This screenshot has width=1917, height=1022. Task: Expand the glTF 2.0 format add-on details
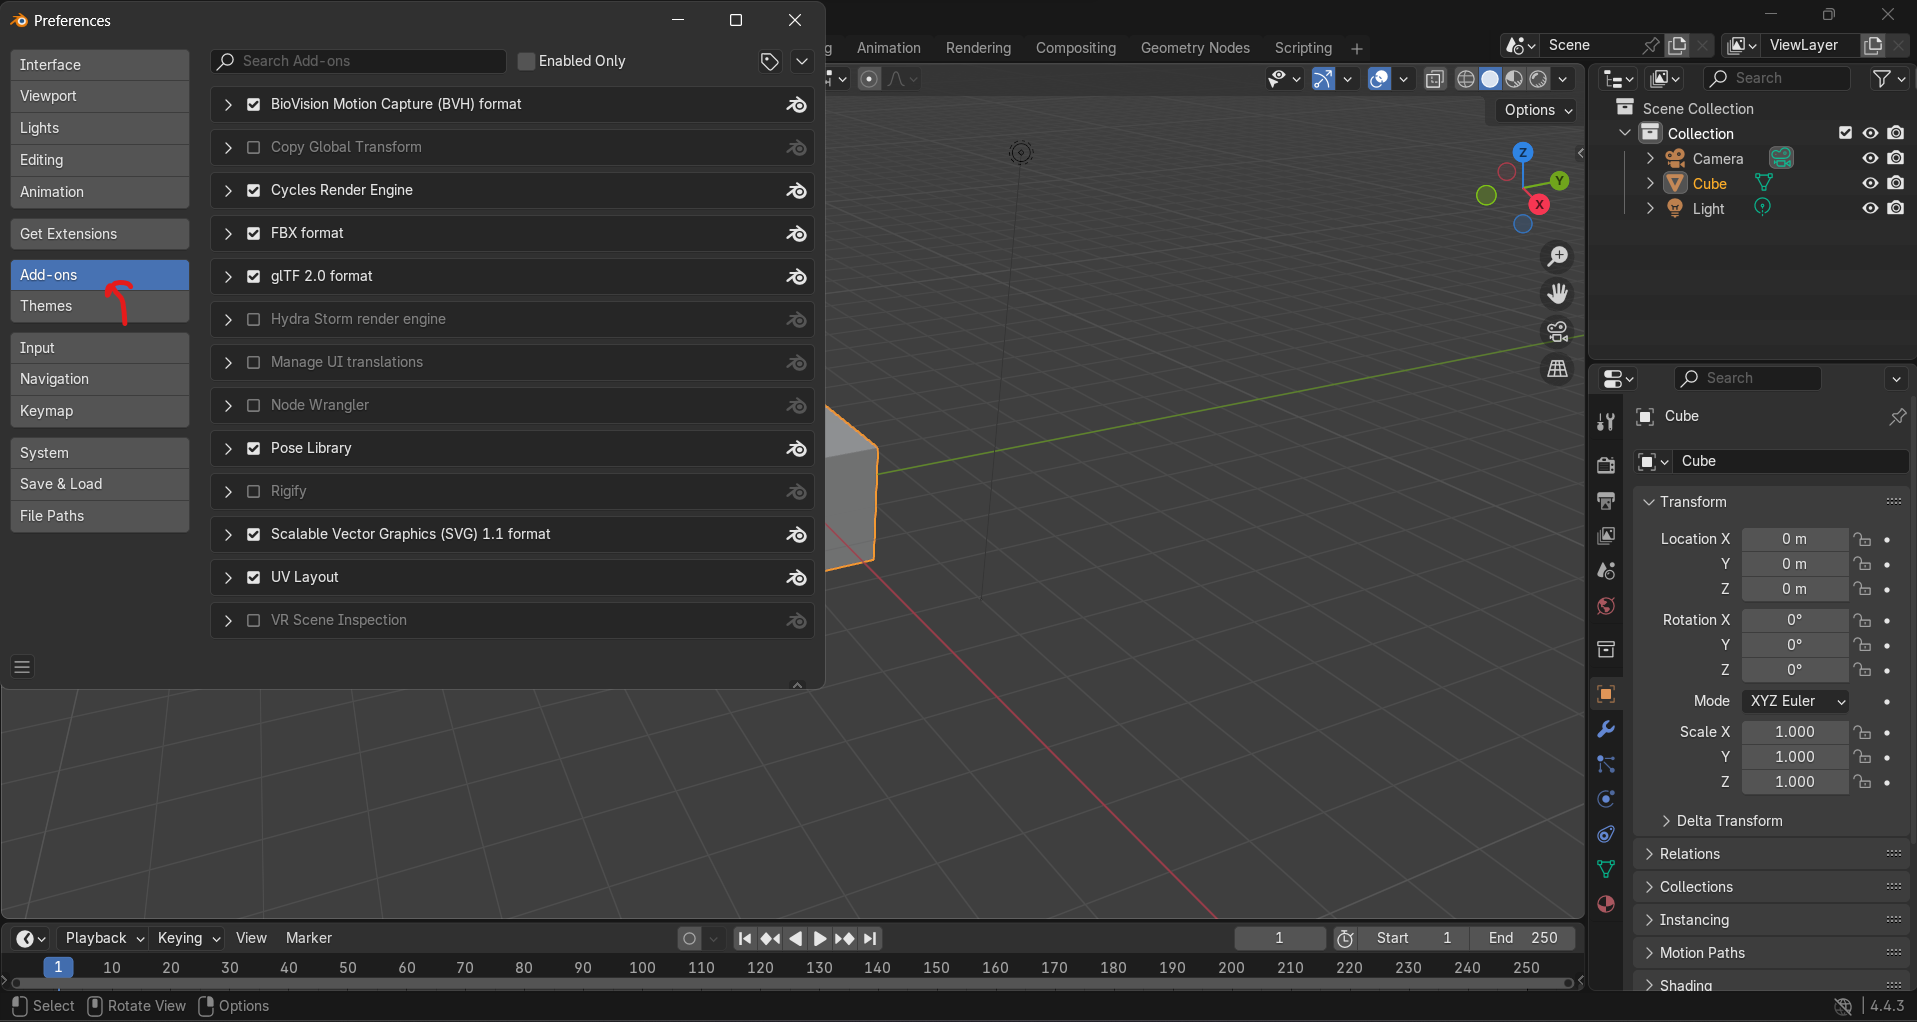click(x=228, y=276)
